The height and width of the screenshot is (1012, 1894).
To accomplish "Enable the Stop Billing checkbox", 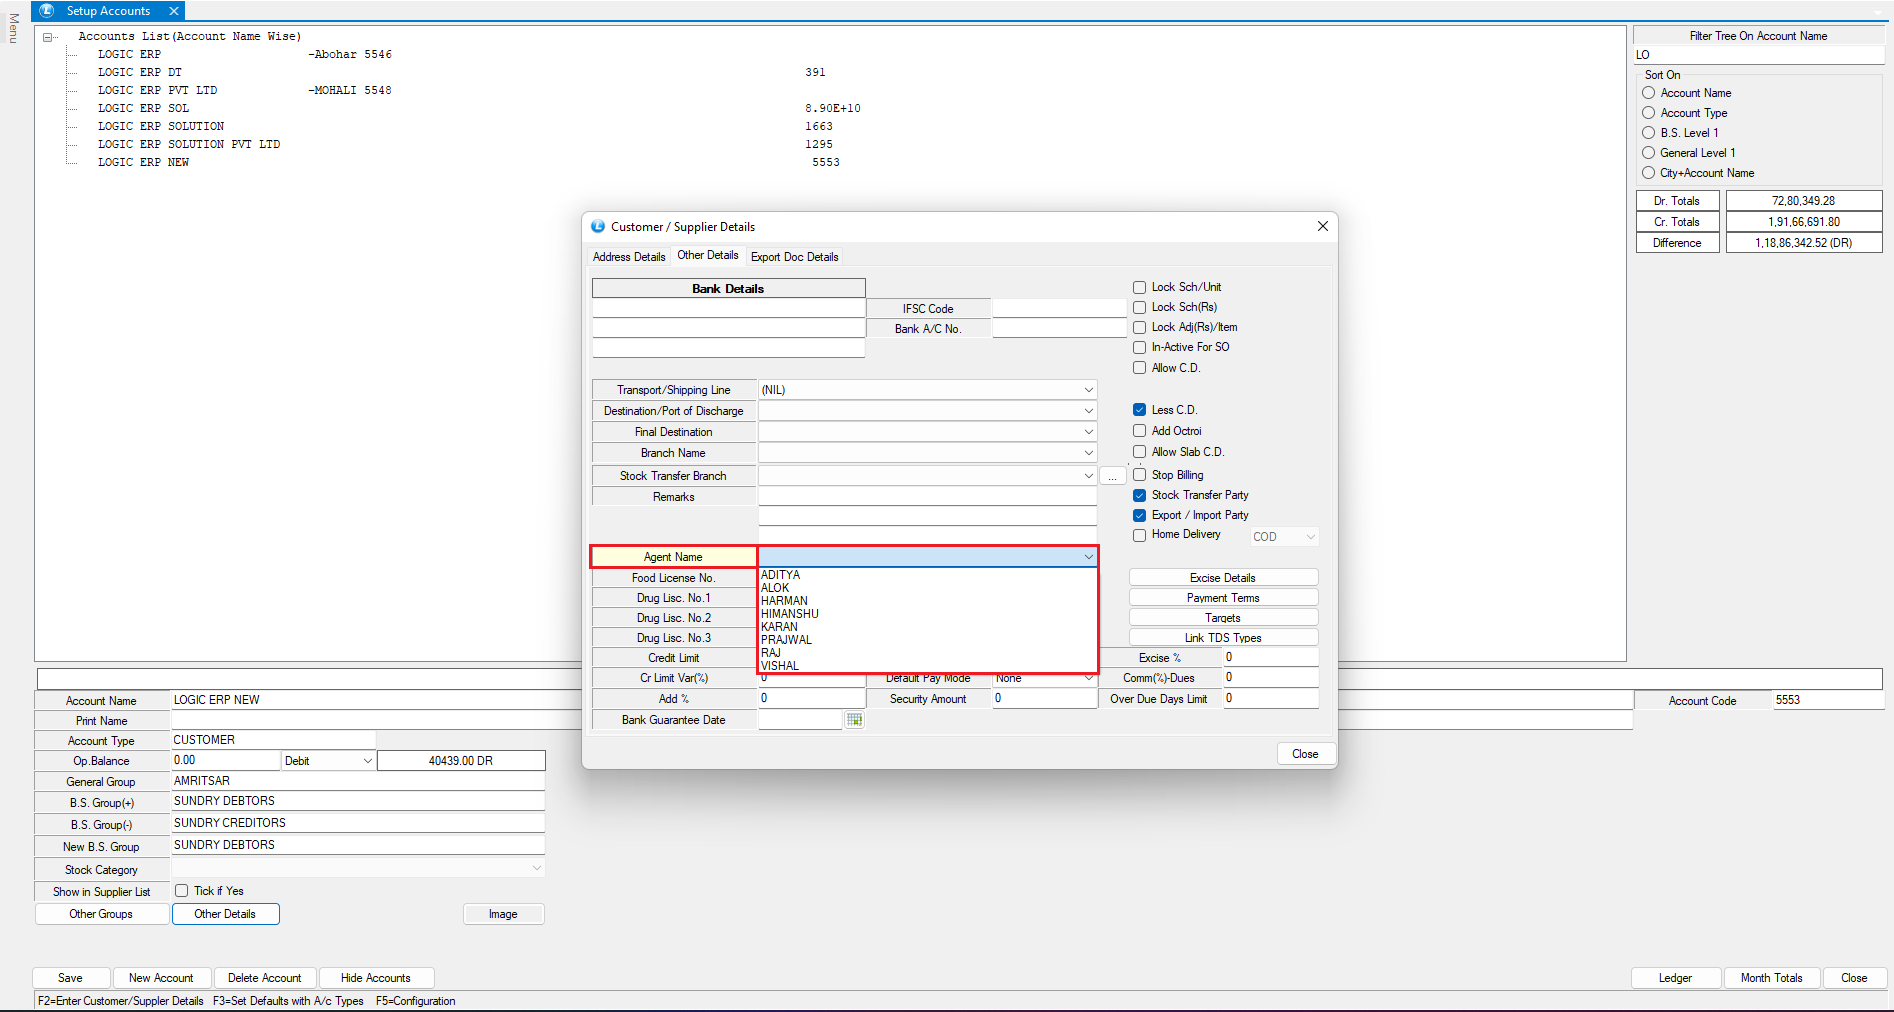I will 1139,475.
